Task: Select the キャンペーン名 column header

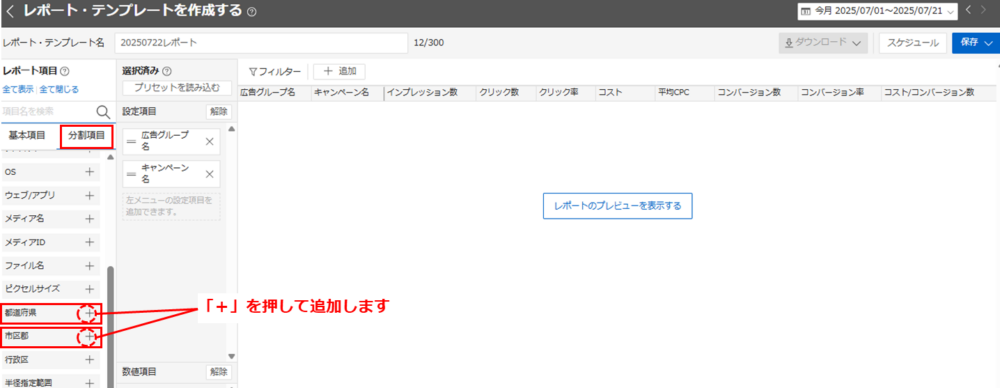Action: pos(341,93)
